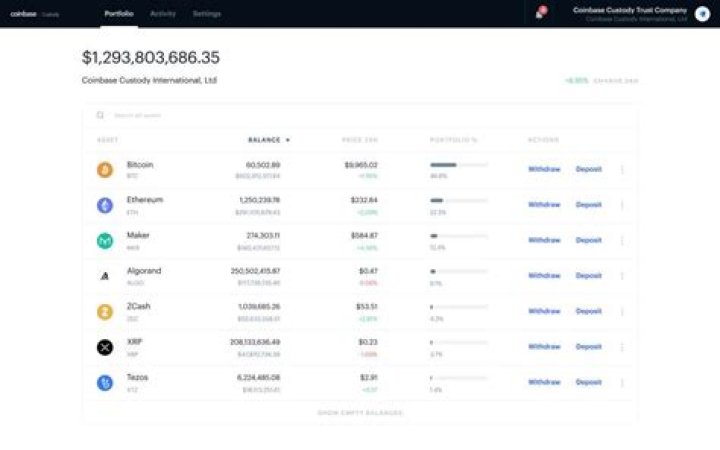This screenshot has height=450, width=720.
Task: Deposit Maker
Action: tap(589, 240)
